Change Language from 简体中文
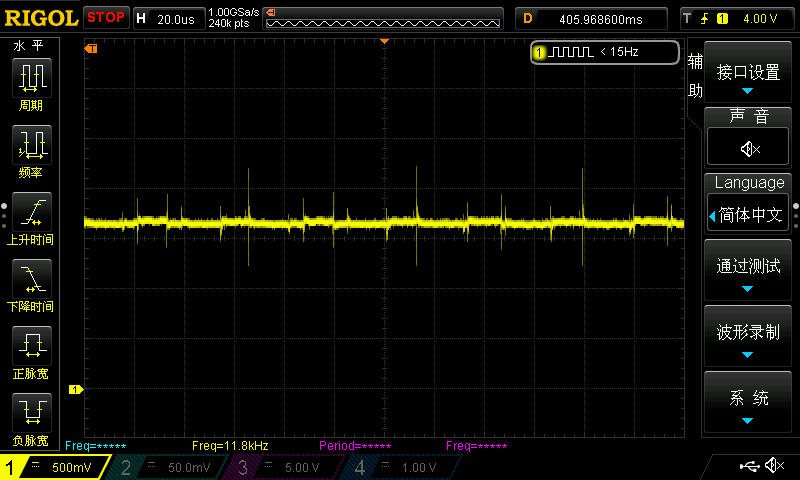This screenshot has height=480, width=800. click(x=748, y=215)
